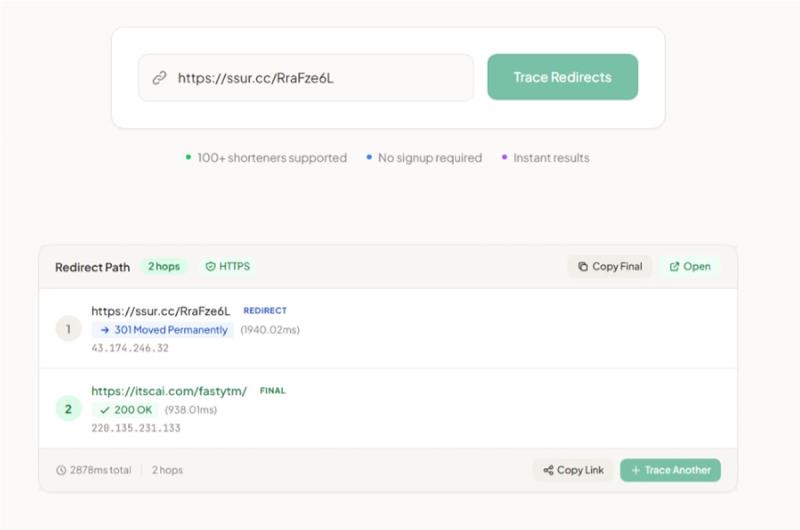The image size is (800, 530).
Task: Focus the URL input containing ssur.cc/RraFze6L
Action: coord(306,78)
